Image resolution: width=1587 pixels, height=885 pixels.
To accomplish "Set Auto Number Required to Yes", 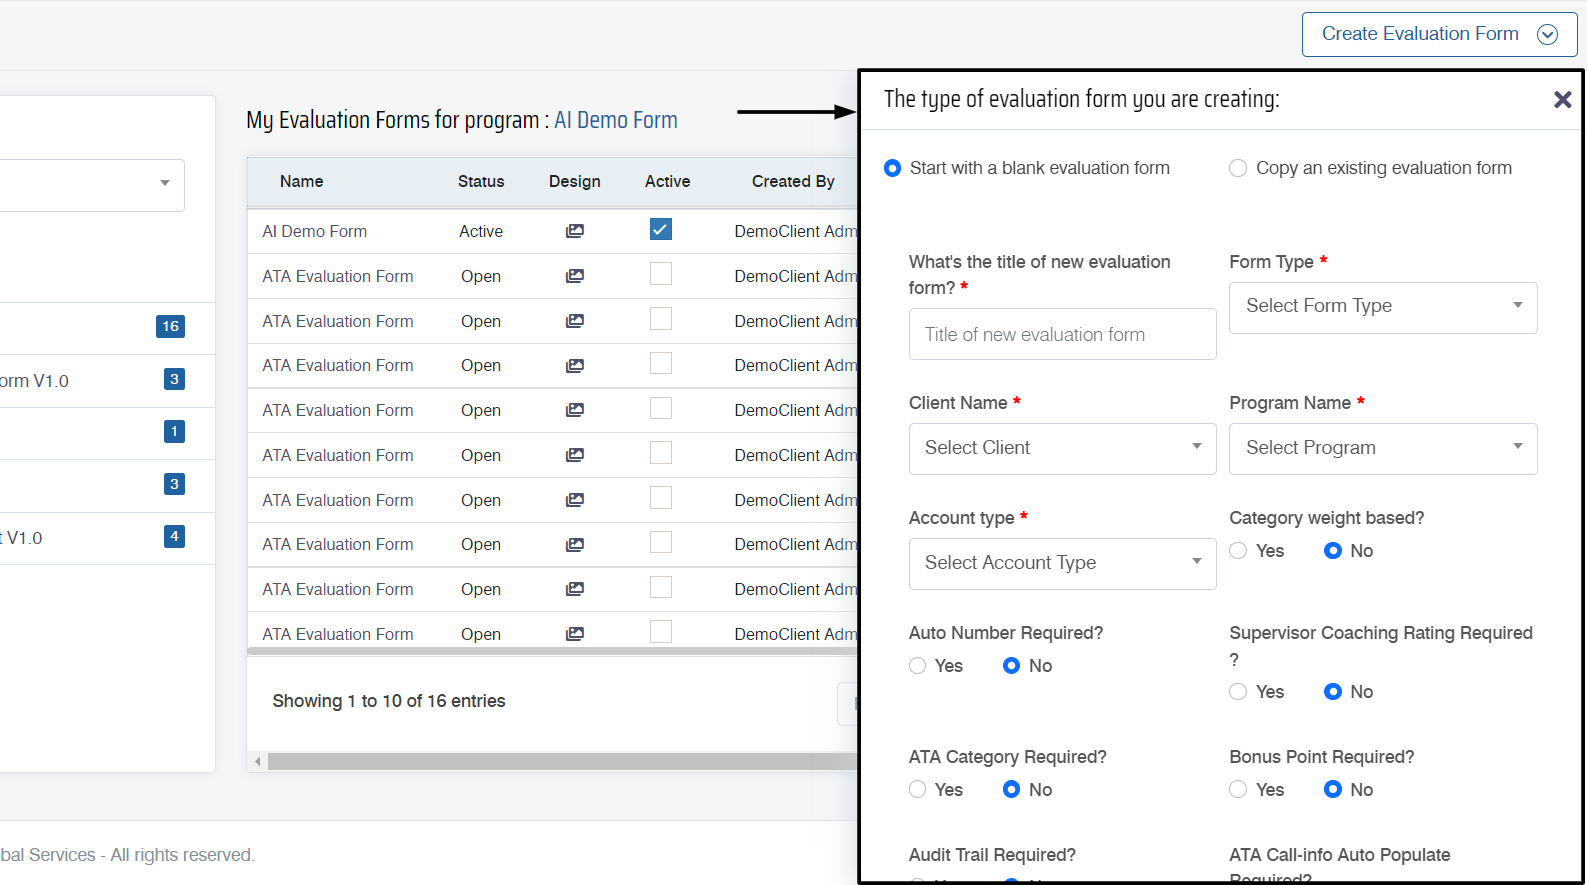I will [917, 666].
